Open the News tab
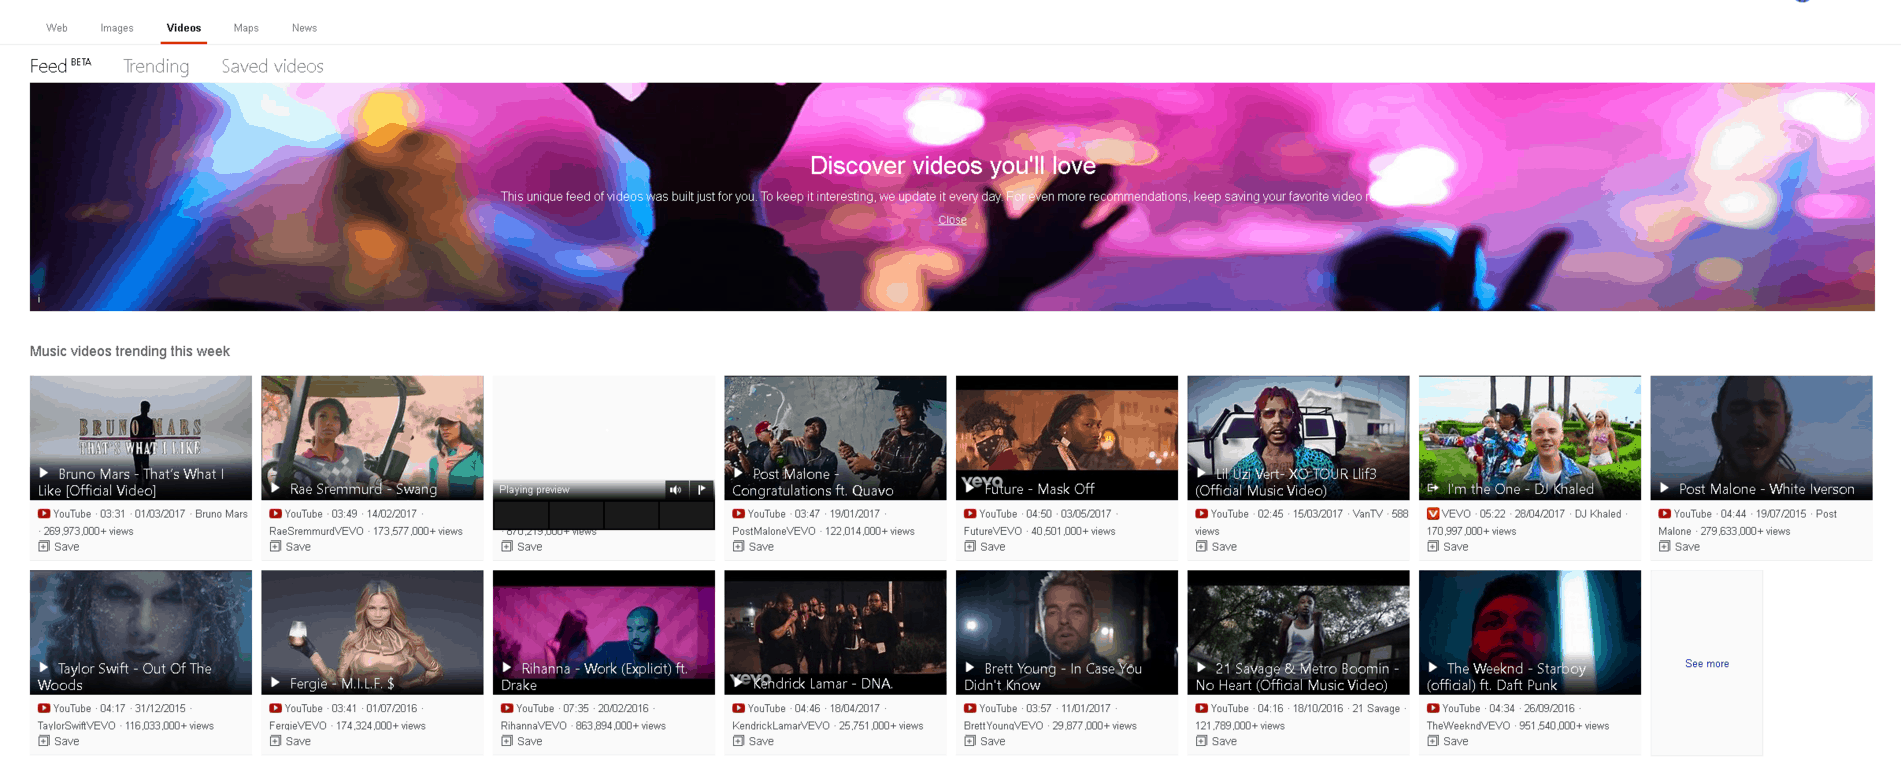1901x768 pixels. [x=304, y=28]
